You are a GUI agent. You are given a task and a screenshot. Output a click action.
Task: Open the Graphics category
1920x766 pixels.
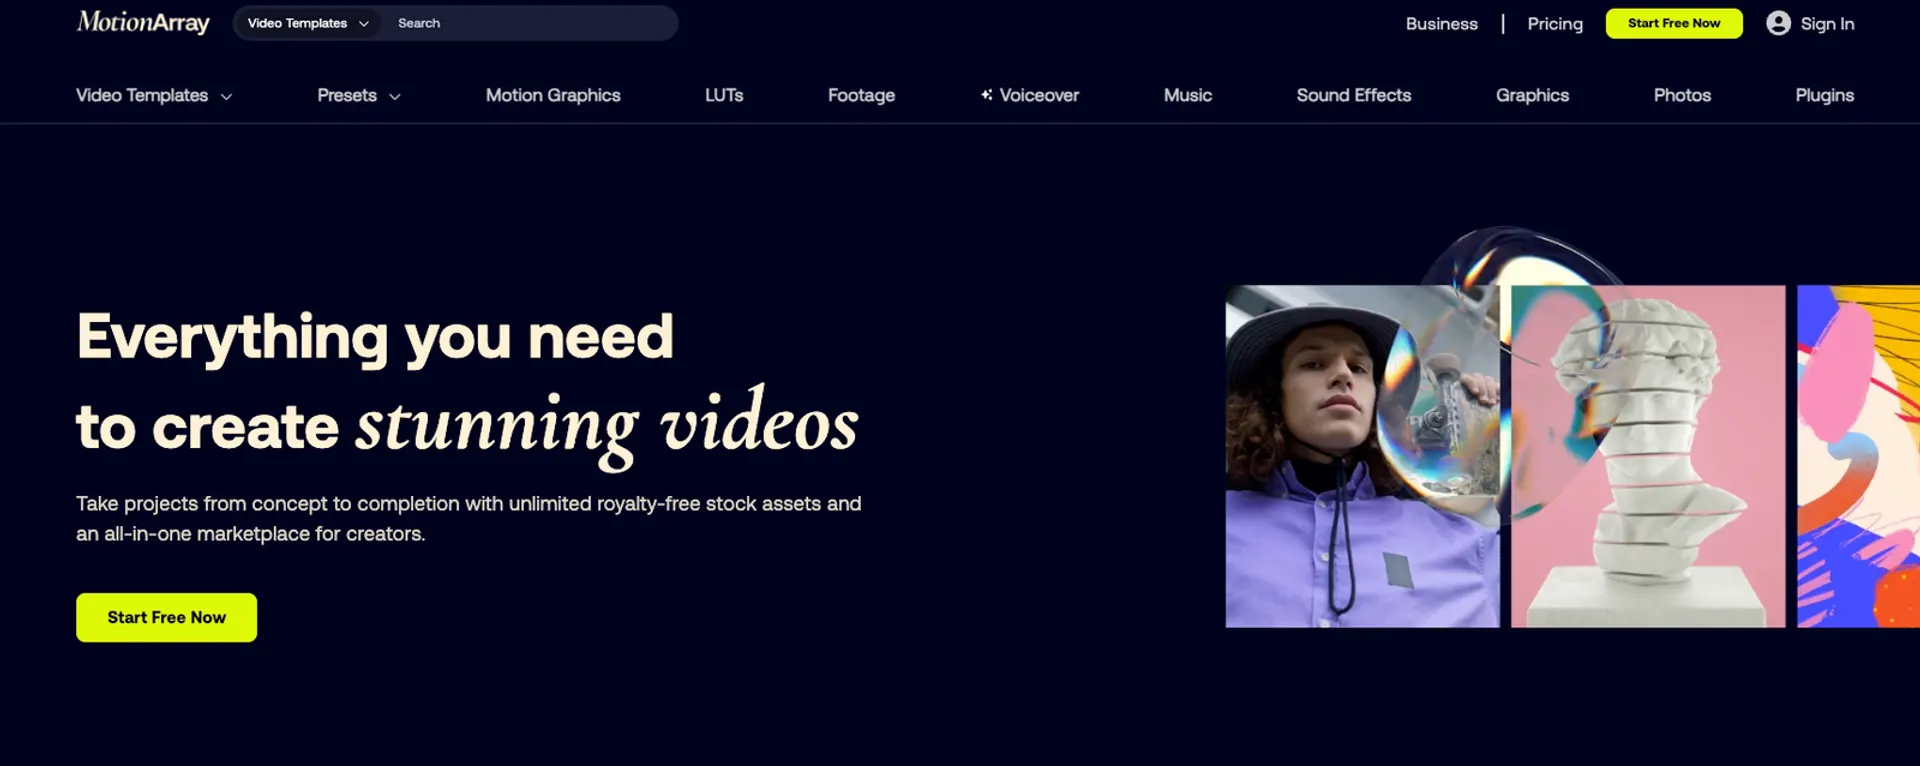click(1532, 95)
